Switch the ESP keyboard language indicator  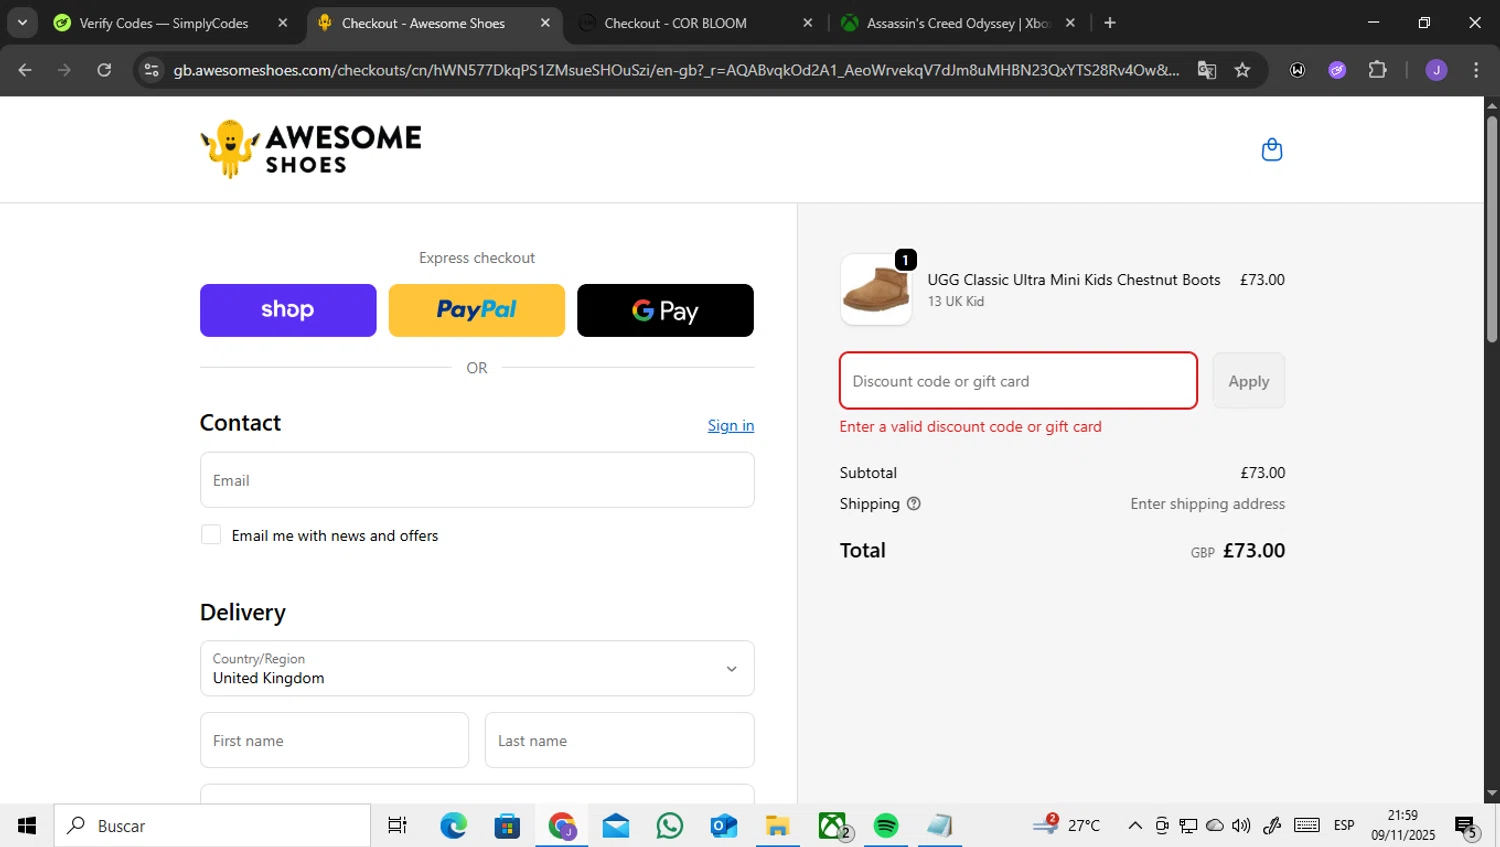click(x=1344, y=826)
